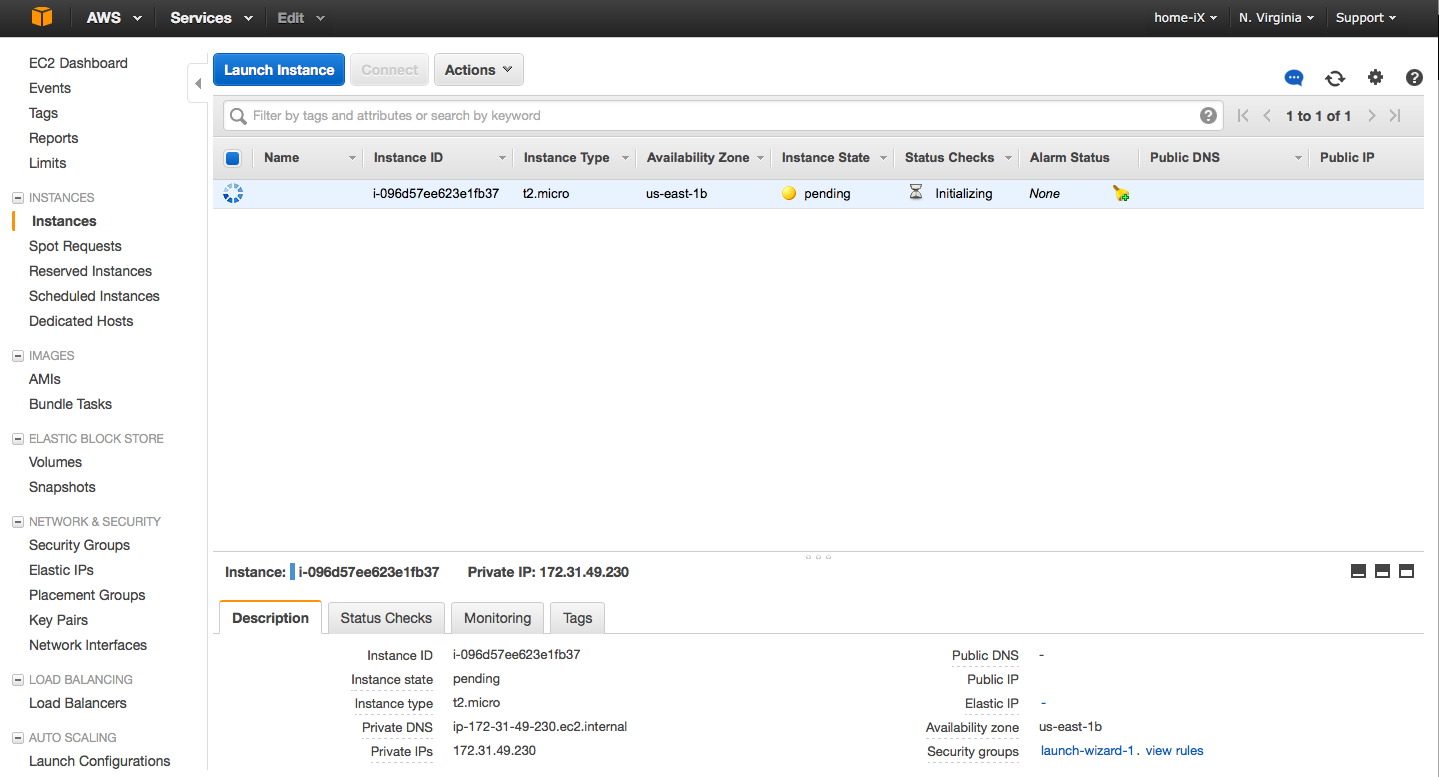Open Instance ID column sort arrow

[x=502, y=158]
